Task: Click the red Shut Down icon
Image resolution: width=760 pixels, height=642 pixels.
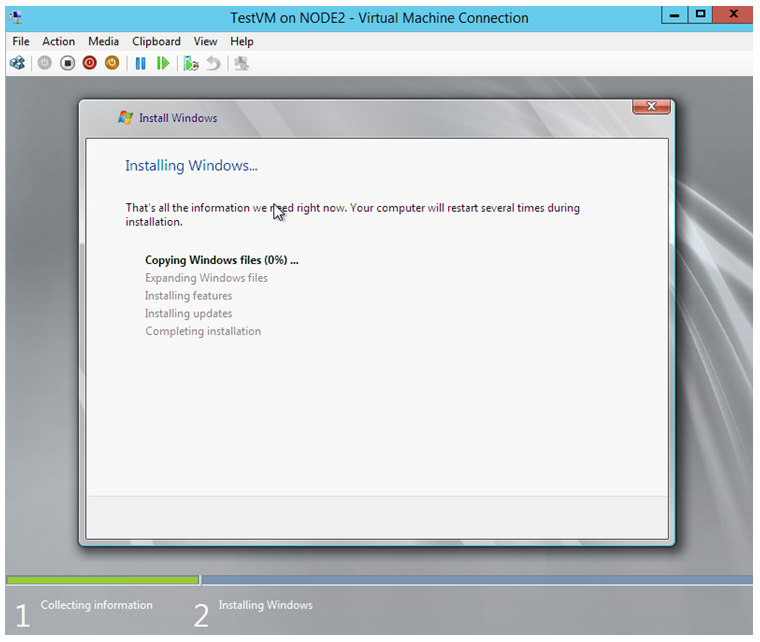Action: (90, 63)
